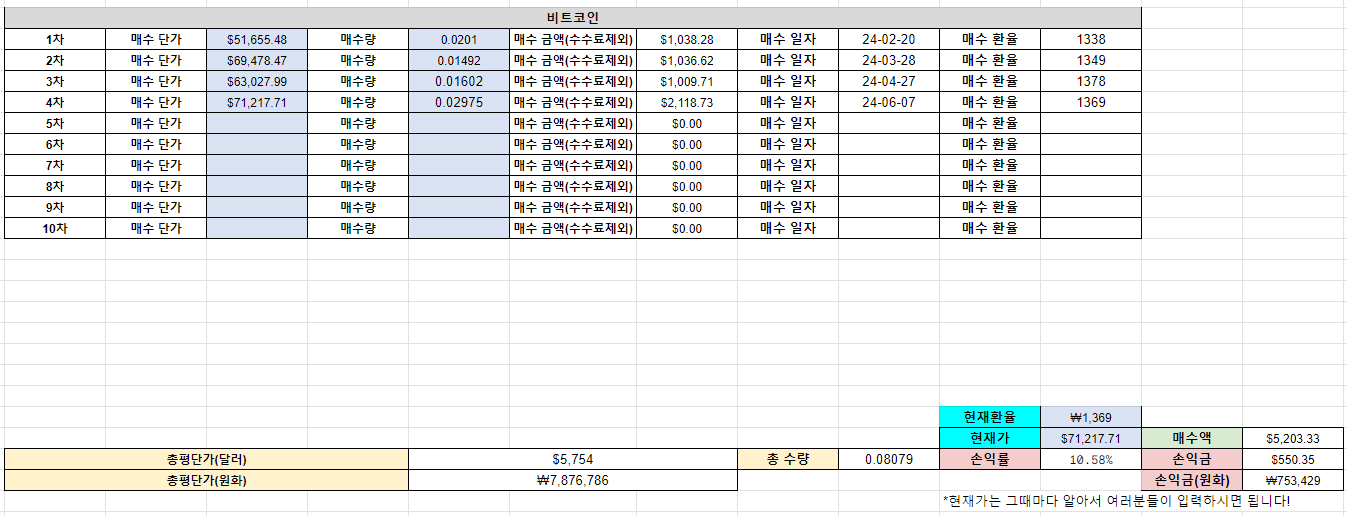Click the 7차 row 매수 금액(수수료제외) label
This screenshot has width=1347, height=516.
[573, 165]
